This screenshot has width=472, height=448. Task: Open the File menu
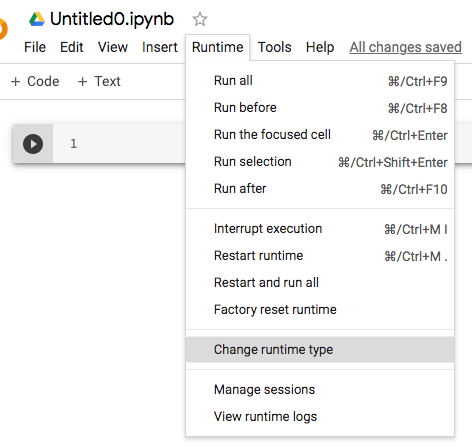click(x=35, y=47)
